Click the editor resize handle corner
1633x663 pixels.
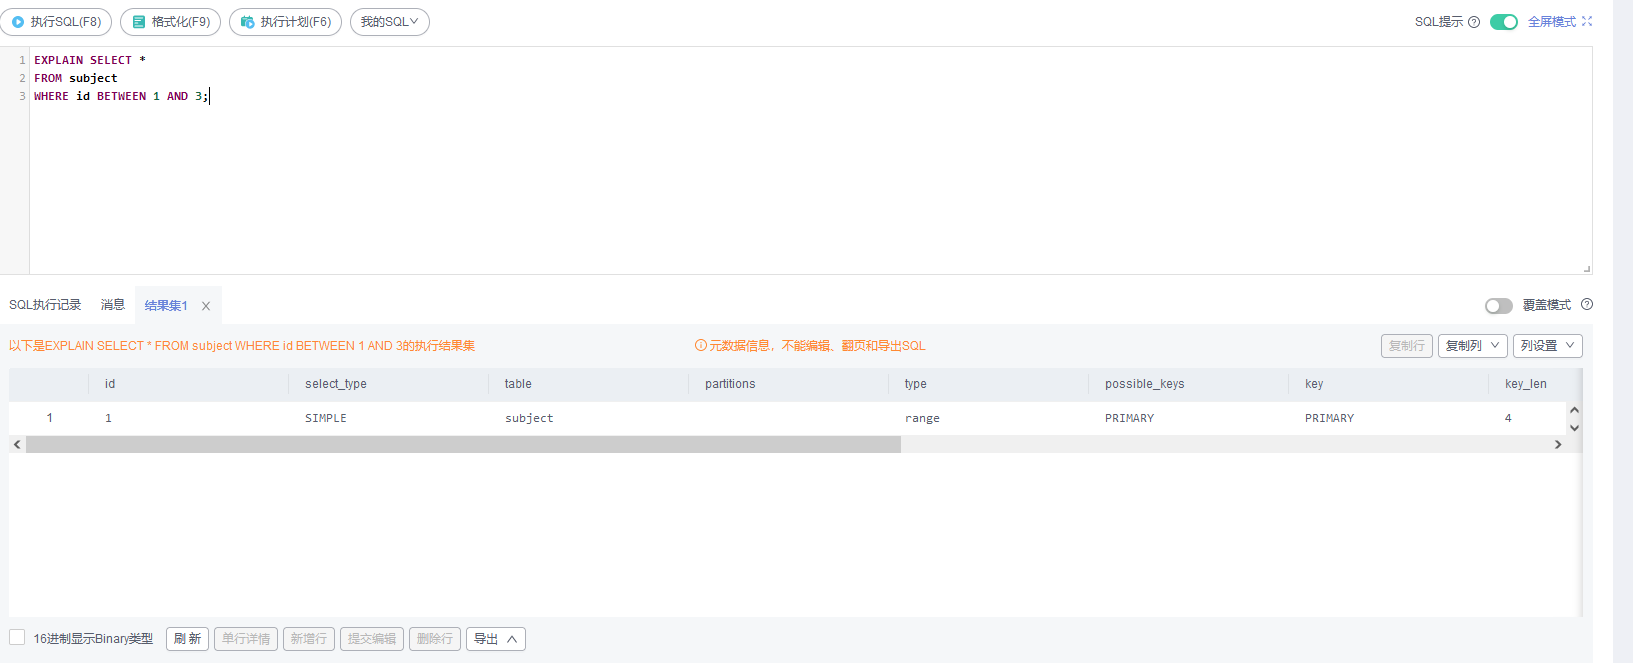pos(1586,268)
